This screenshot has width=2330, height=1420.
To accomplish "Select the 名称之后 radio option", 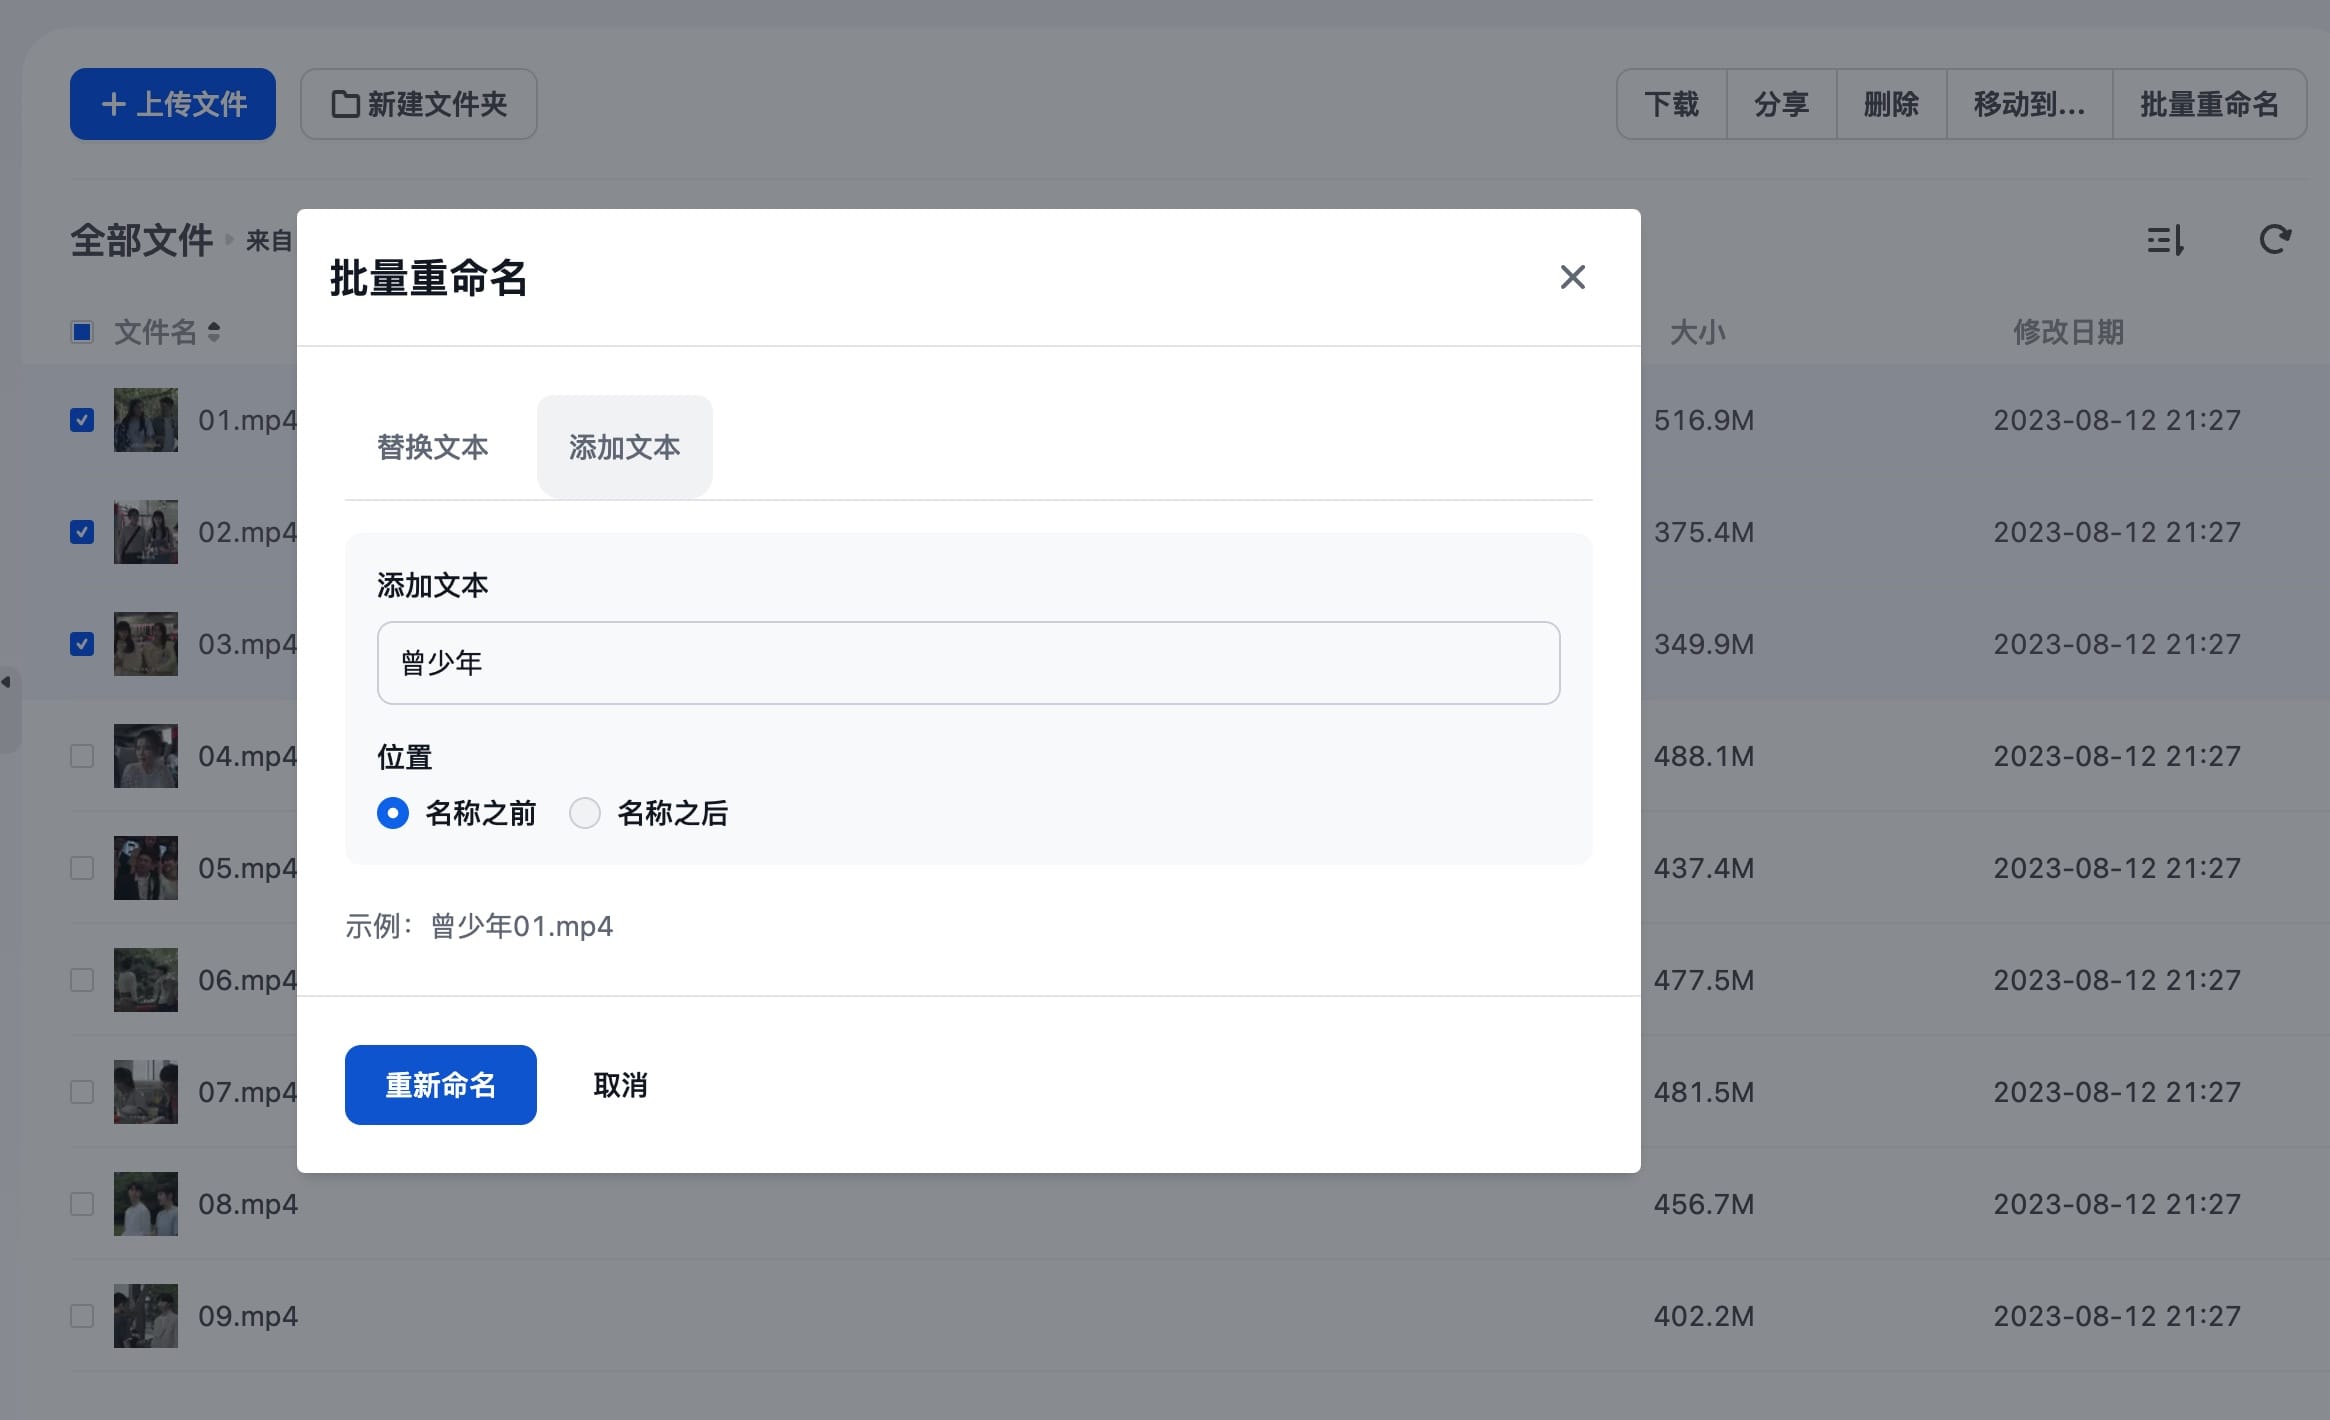I will point(584,813).
